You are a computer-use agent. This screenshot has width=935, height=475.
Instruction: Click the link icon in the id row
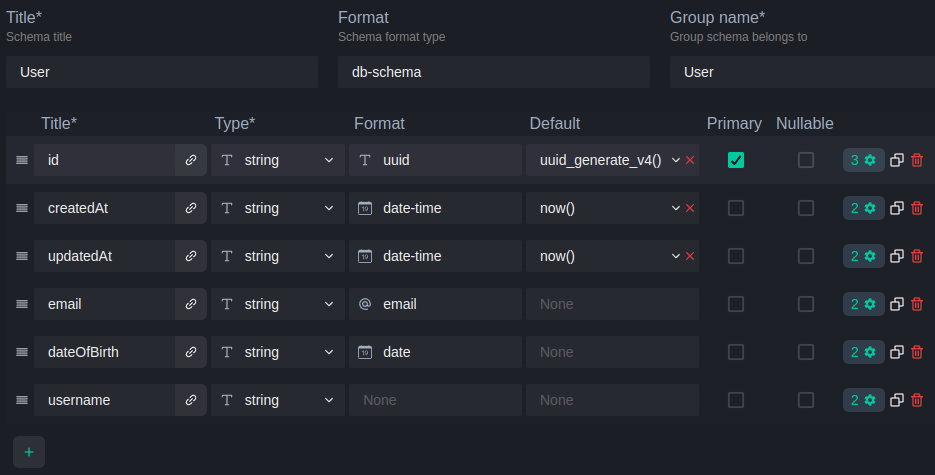click(x=190, y=160)
